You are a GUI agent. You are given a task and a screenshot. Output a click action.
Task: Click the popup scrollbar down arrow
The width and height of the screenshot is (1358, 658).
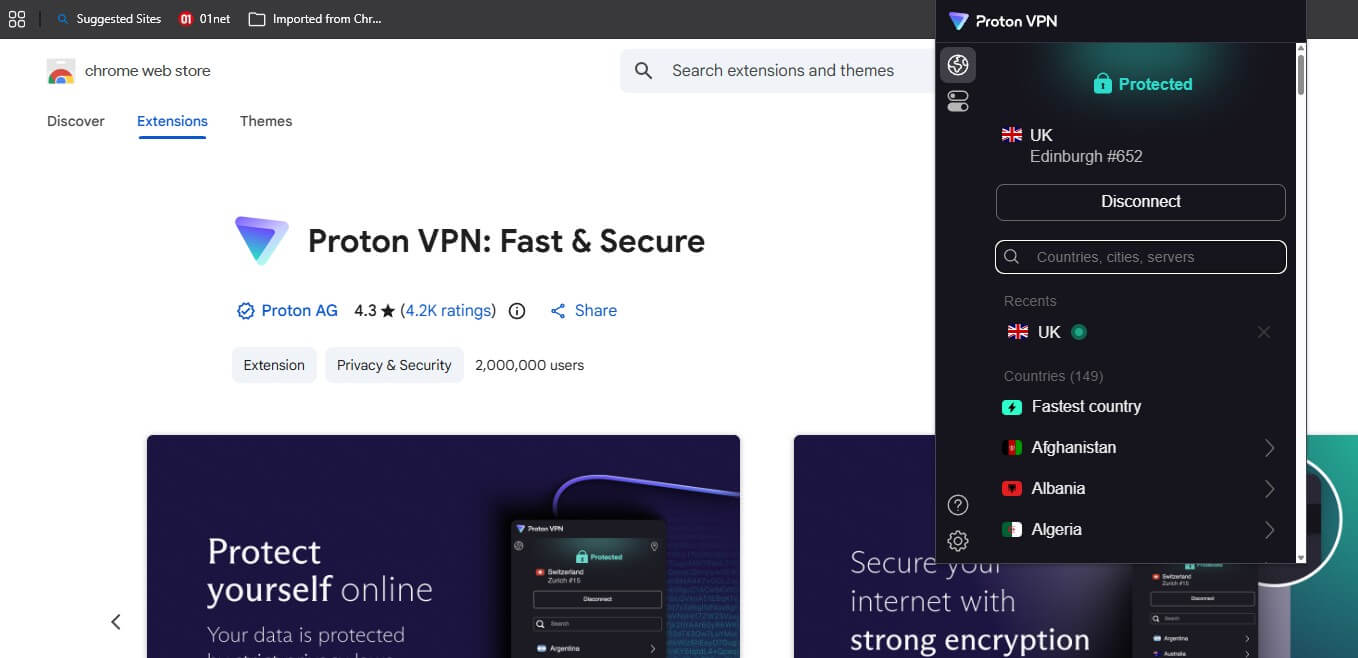[1300, 557]
